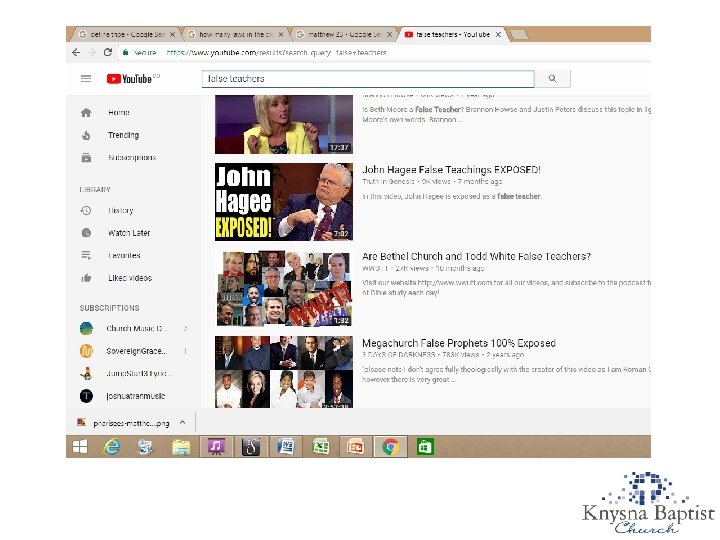Open the JumpStart3 Lyric subscription channel

(139, 373)
